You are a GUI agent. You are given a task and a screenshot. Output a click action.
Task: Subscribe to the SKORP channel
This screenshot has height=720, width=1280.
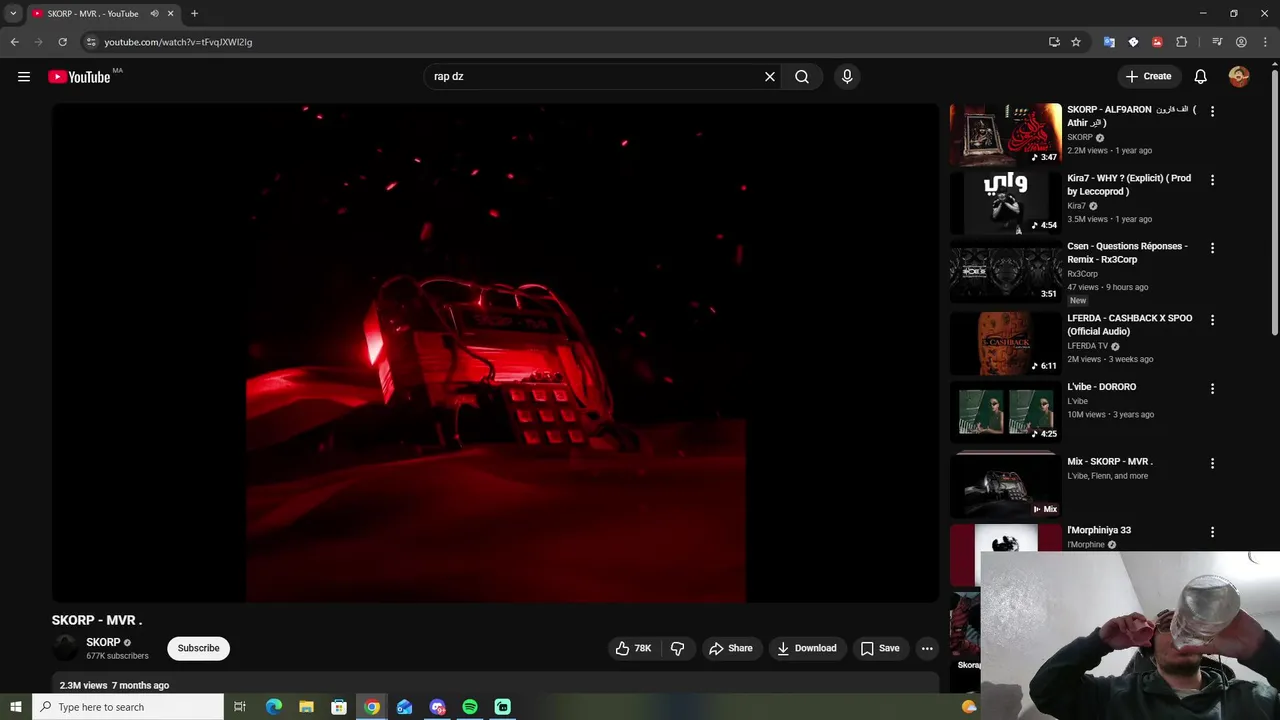[x=199, y=648]
